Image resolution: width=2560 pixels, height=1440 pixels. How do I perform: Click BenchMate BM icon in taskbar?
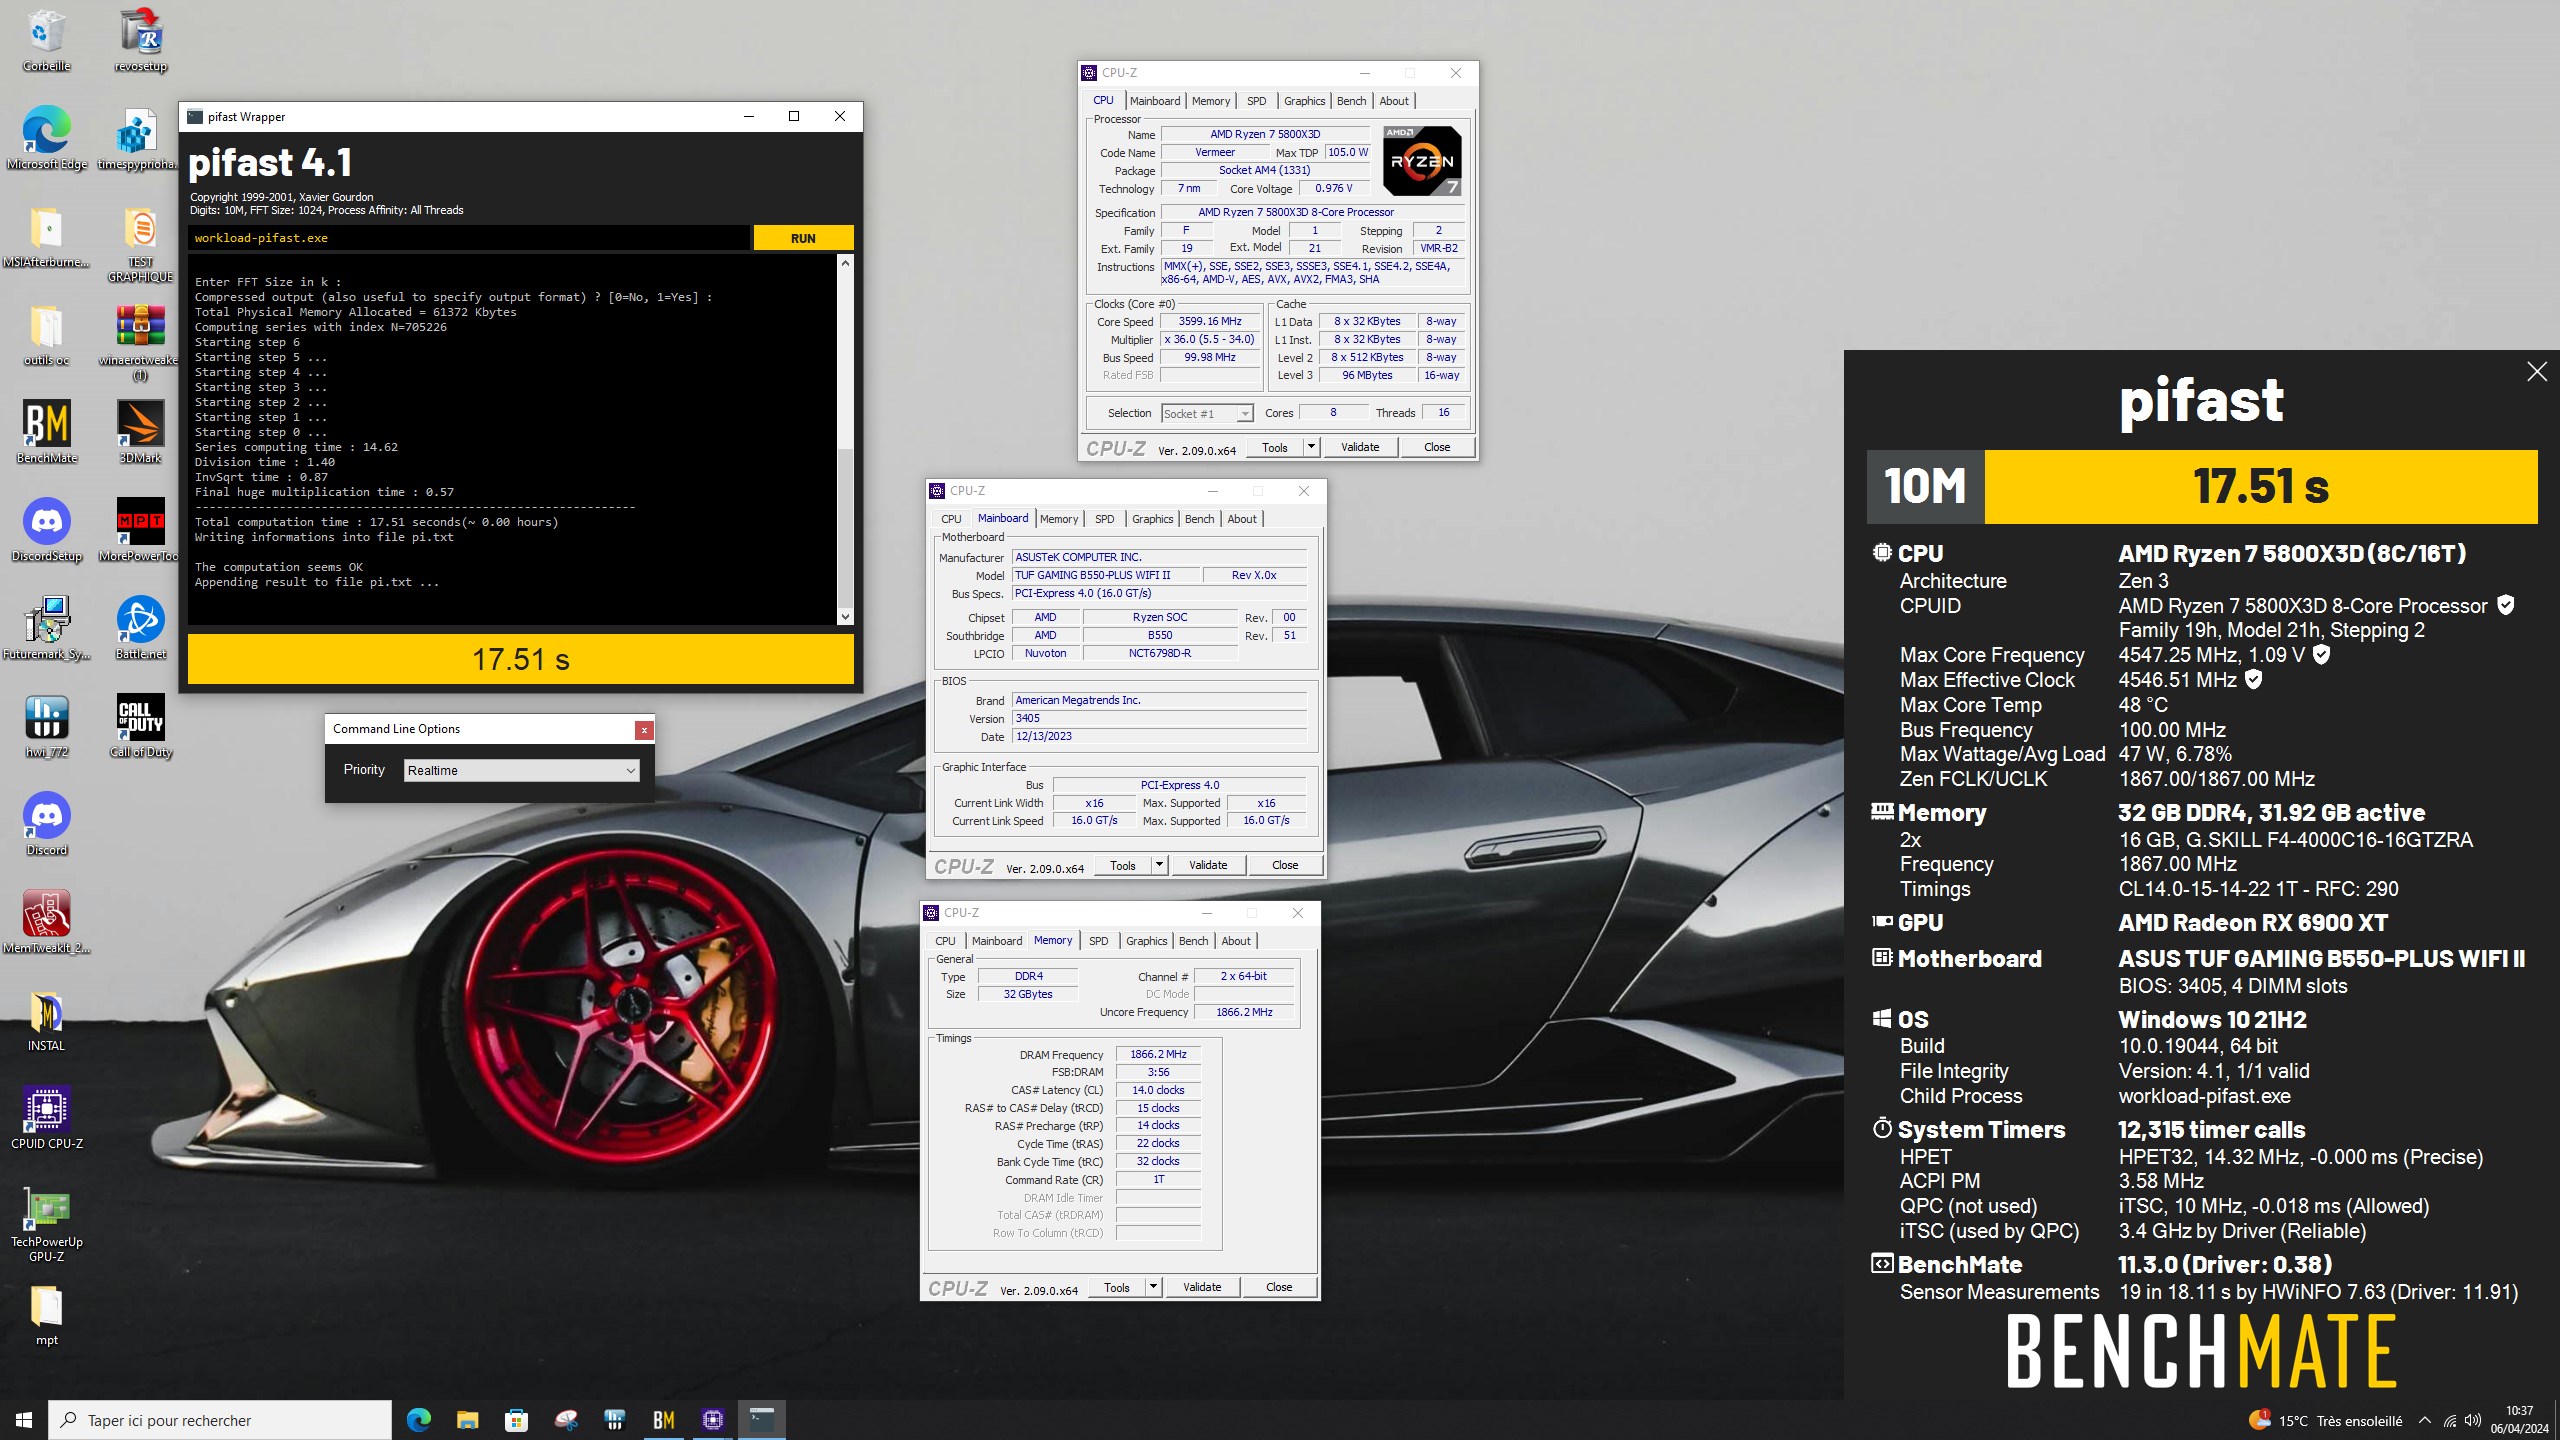[663, 1420]
